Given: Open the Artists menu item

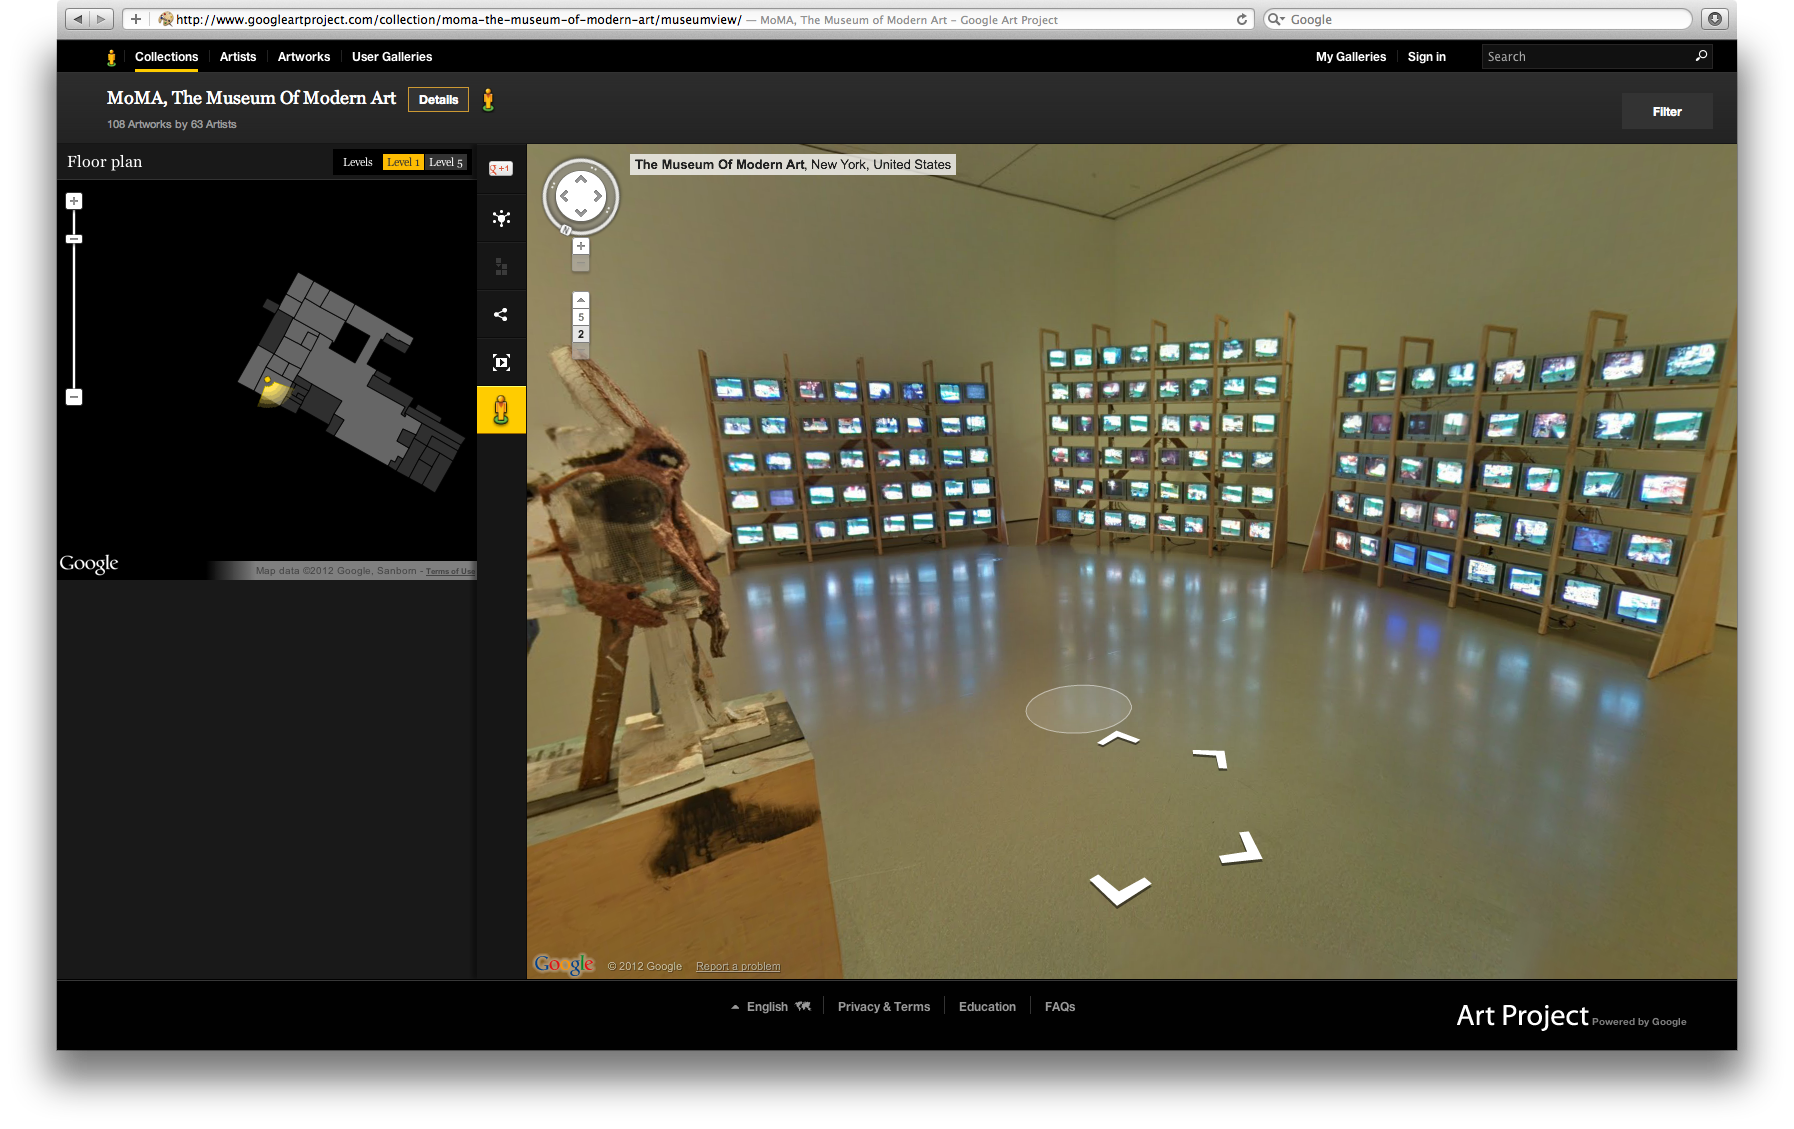Looking at the screenshot, I should point(237,57).
